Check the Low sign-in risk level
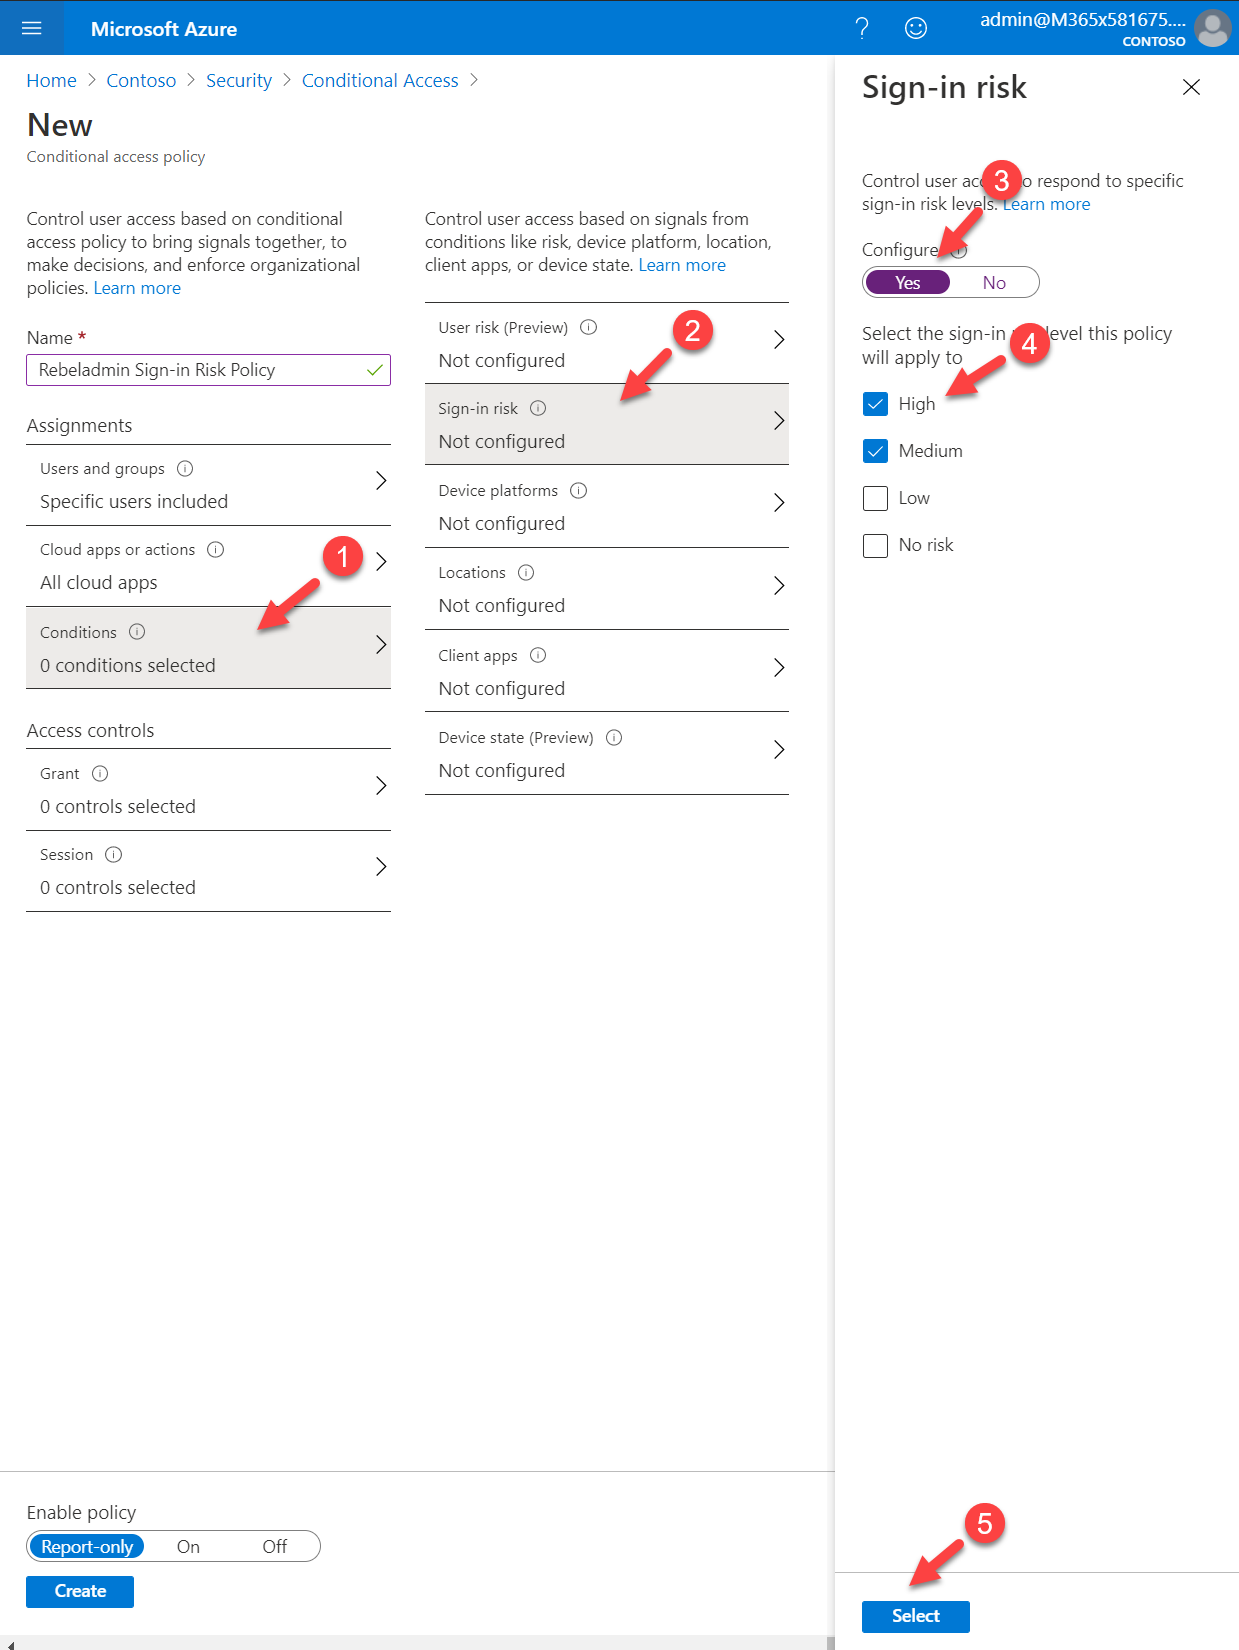 [x=875, y=497]
